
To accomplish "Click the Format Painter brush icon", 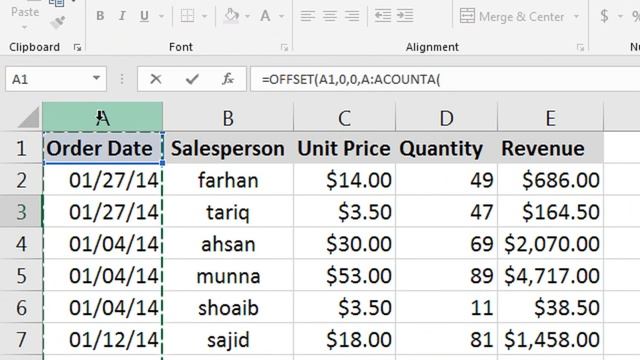I will pos(58,22).
